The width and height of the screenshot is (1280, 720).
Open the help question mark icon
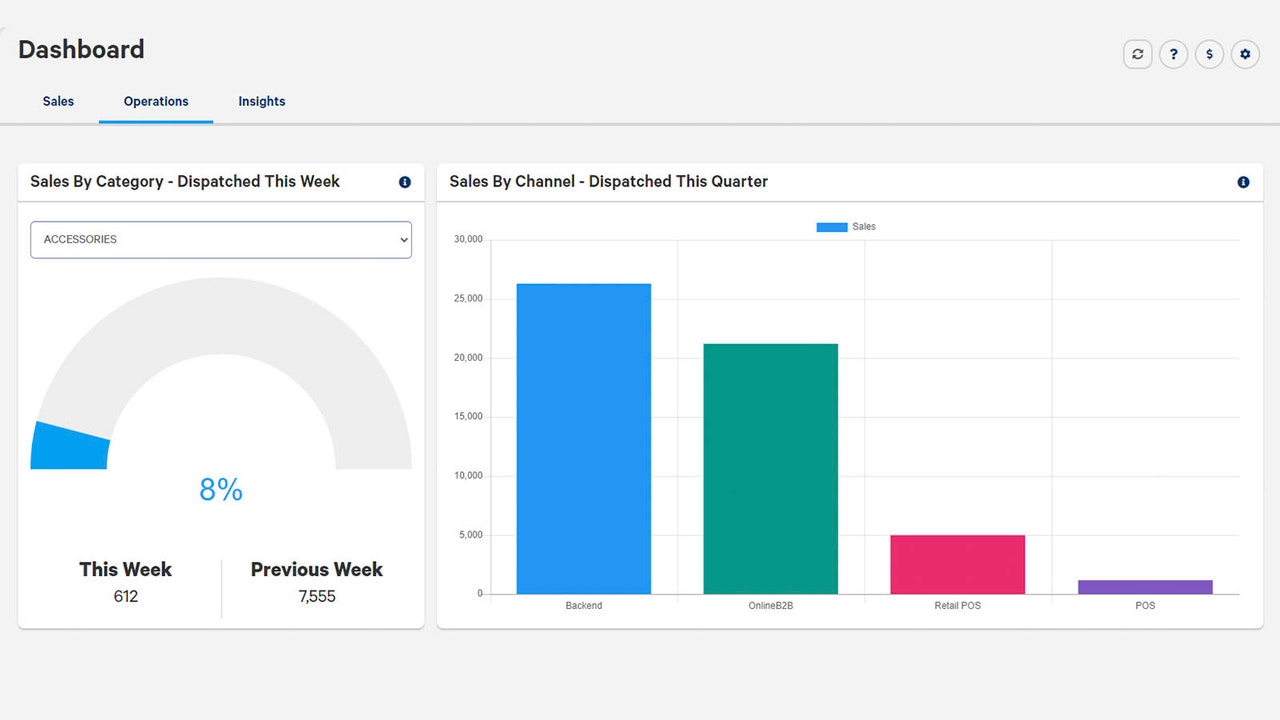click(1173, 54)
